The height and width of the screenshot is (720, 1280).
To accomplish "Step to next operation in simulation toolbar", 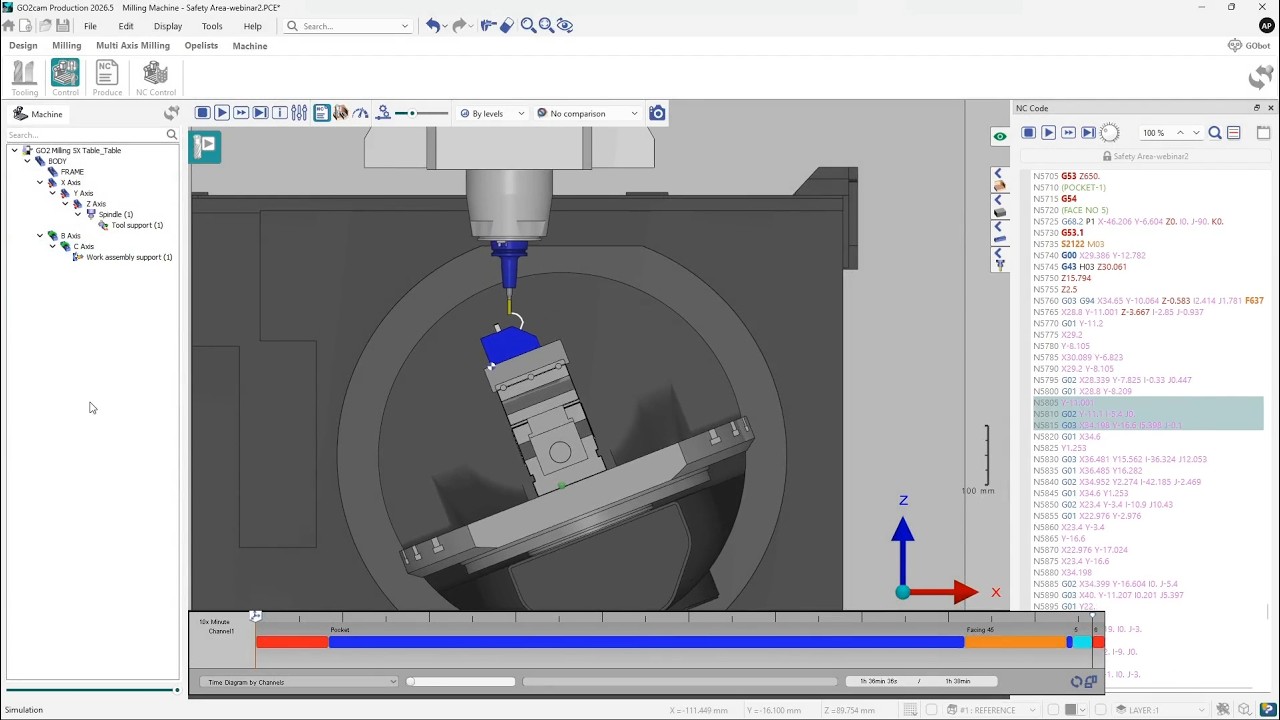I will [260, 113].
